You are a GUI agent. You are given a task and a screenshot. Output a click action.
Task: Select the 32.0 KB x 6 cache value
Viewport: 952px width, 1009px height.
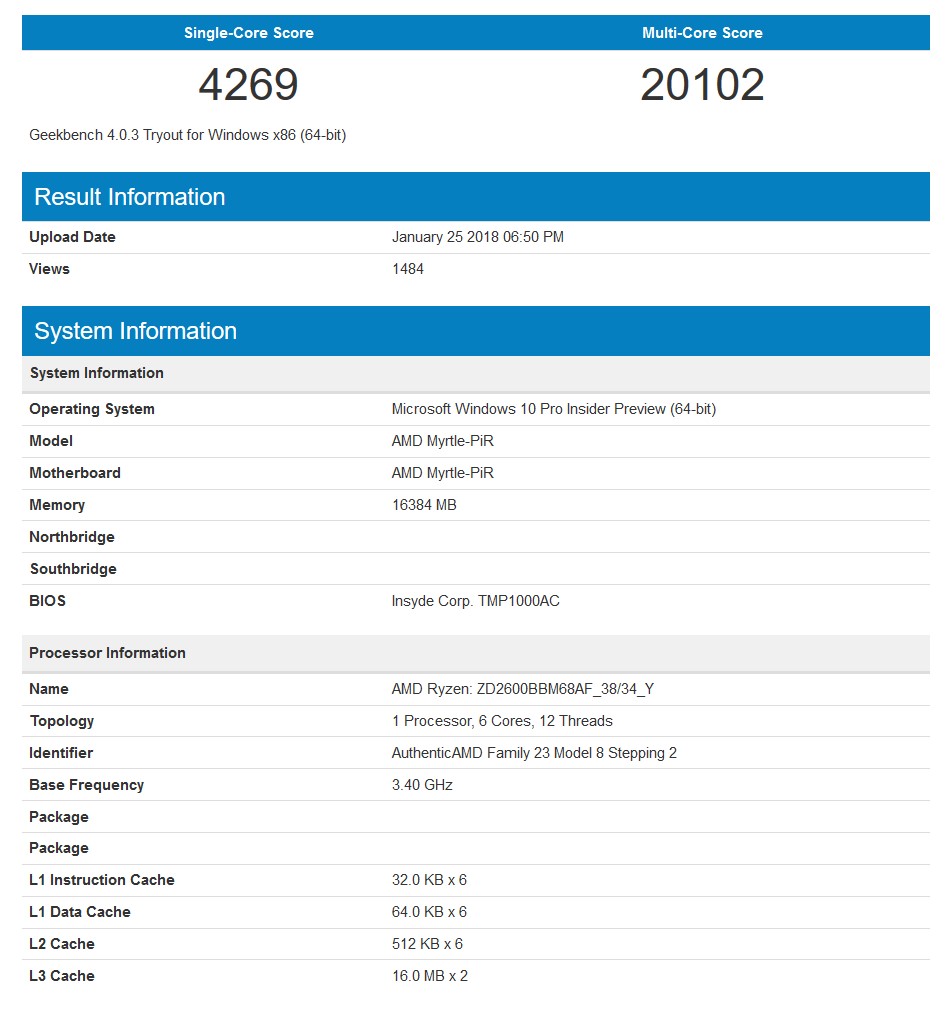coord(429,880)
